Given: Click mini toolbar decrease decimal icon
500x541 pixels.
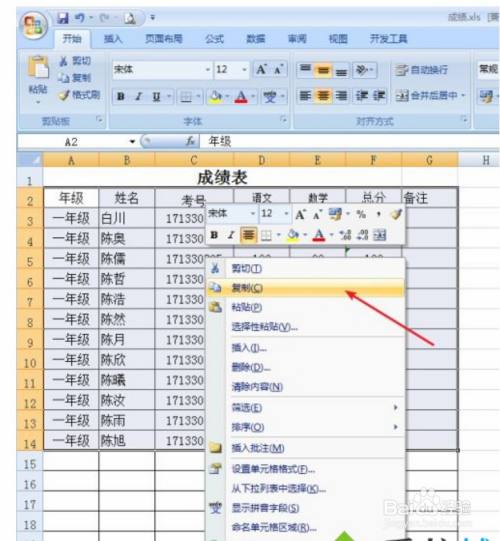Looking at the screenshot, I should [362, 235].
